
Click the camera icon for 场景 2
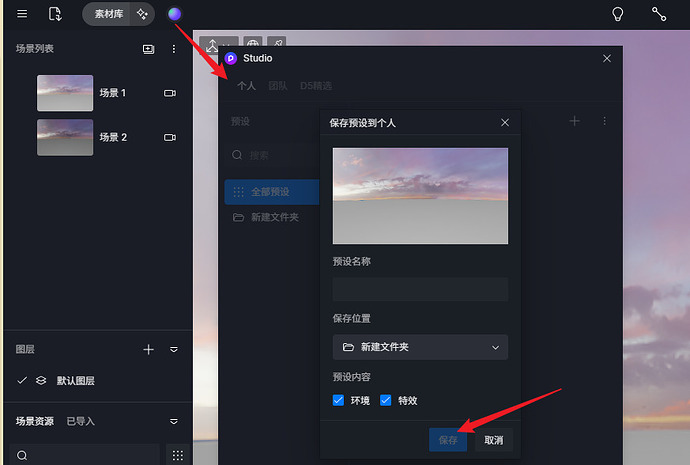[x=170, y=138]
